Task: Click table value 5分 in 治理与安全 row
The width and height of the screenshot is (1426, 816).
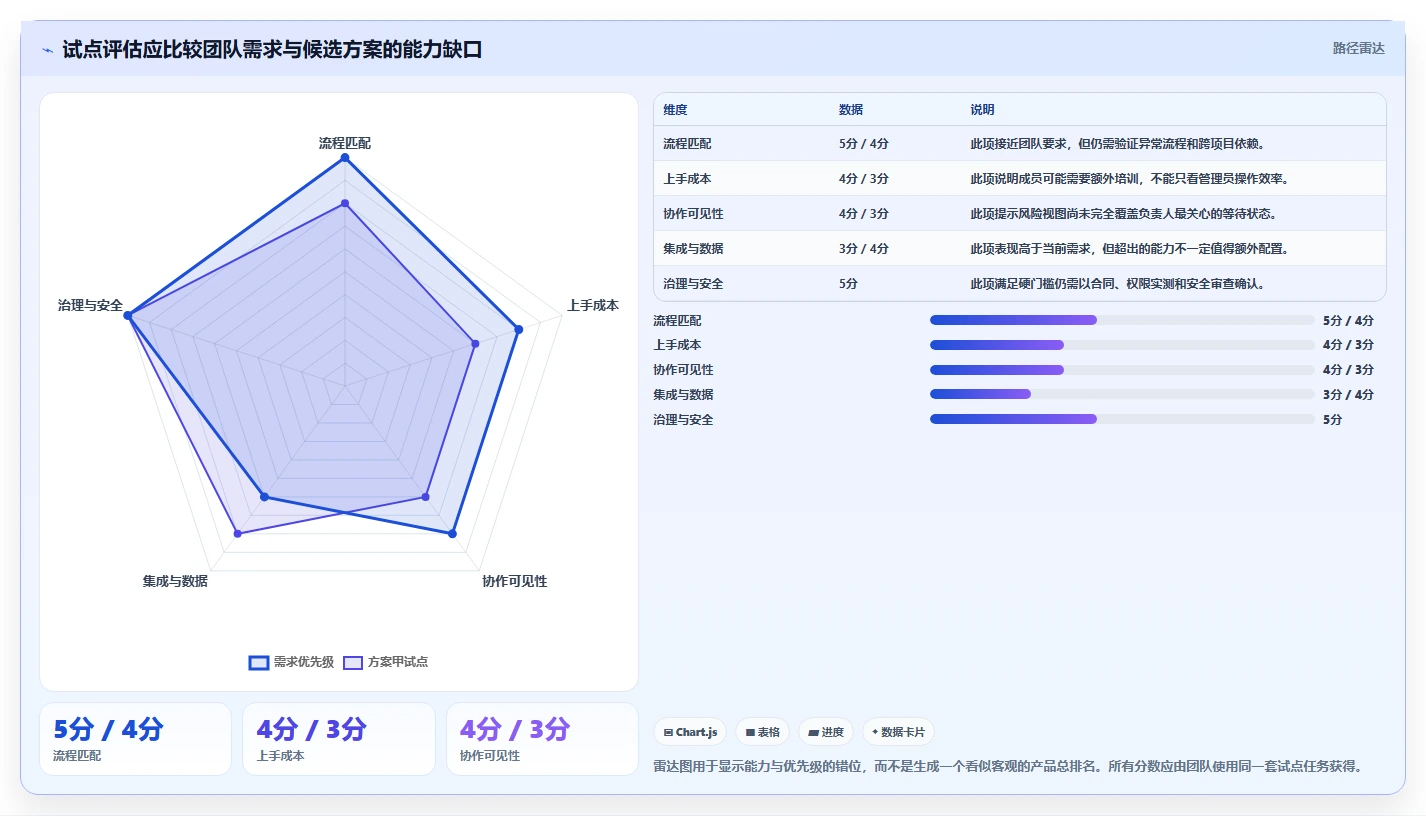Action: (x=849, y=284)
